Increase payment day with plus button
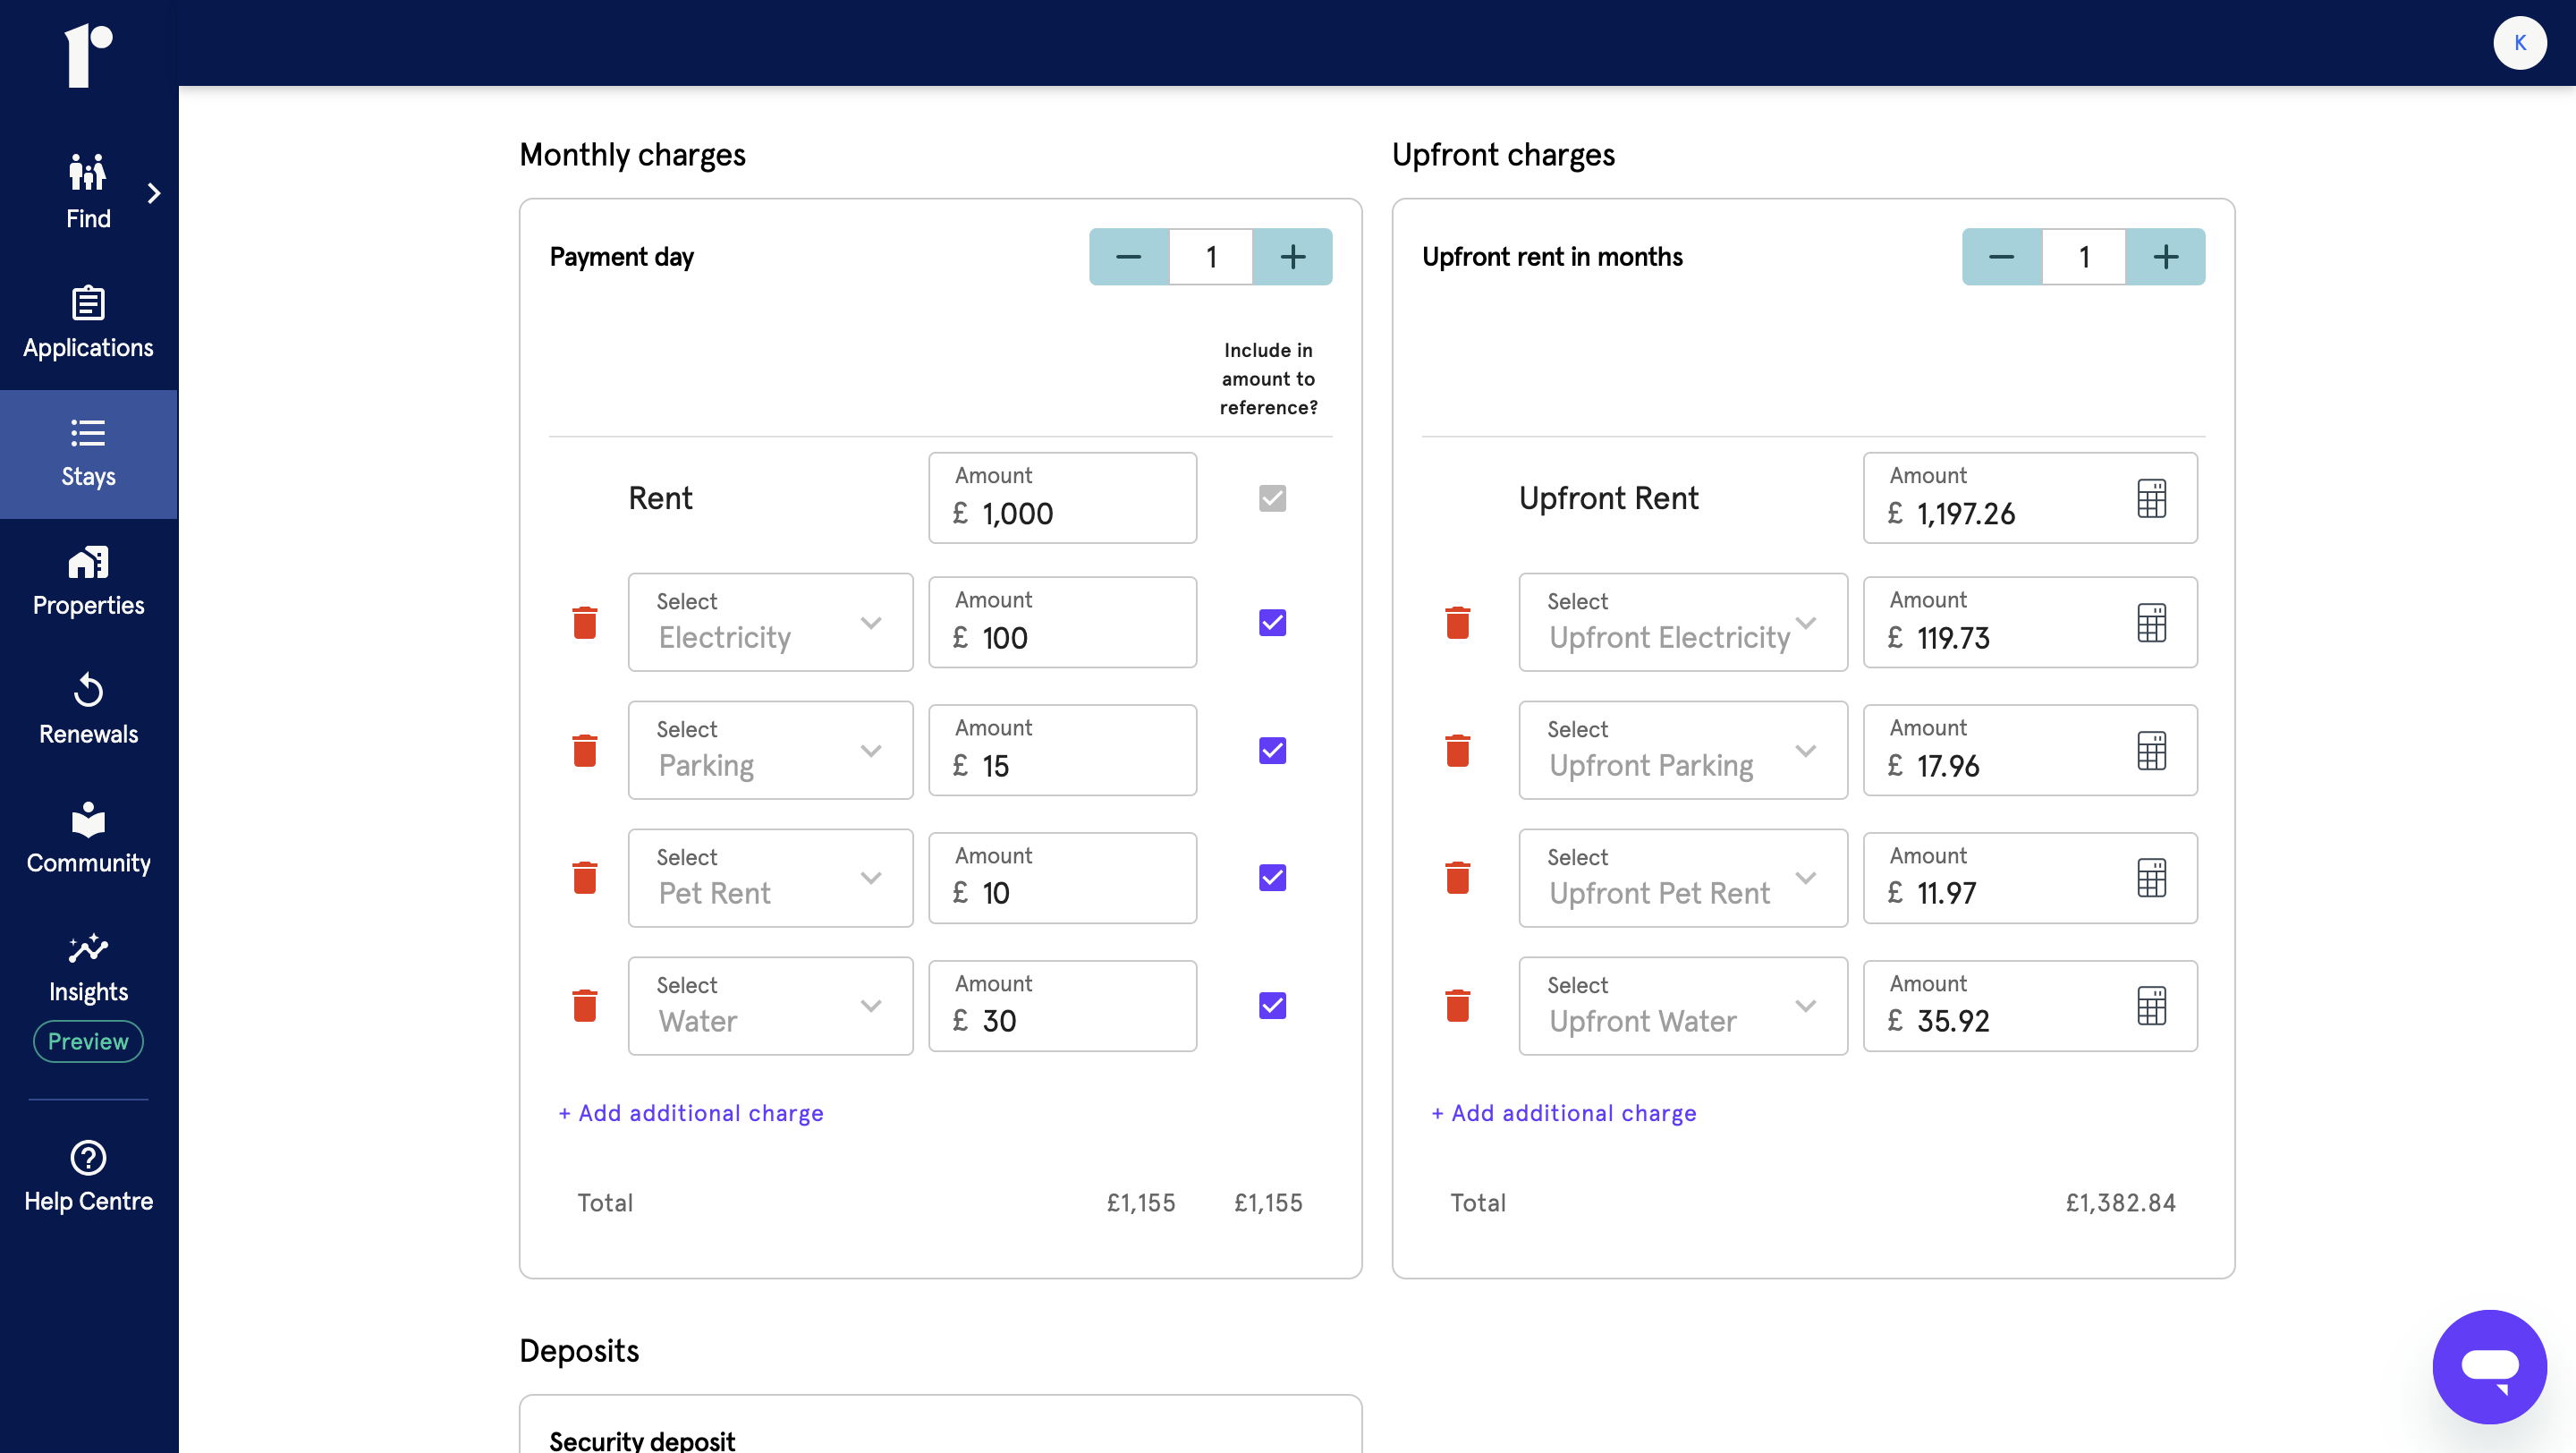Viewport: 2576px width, 1453px height. tap(1292, 257)
